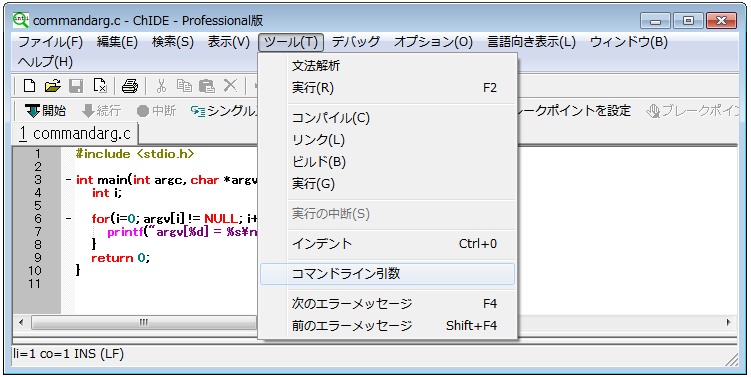Image resolution: width=751 pixels, height=377 pixels.
Task: Click the ブレークポイントを設定 toolbar button
Action: tap(574, 111)
